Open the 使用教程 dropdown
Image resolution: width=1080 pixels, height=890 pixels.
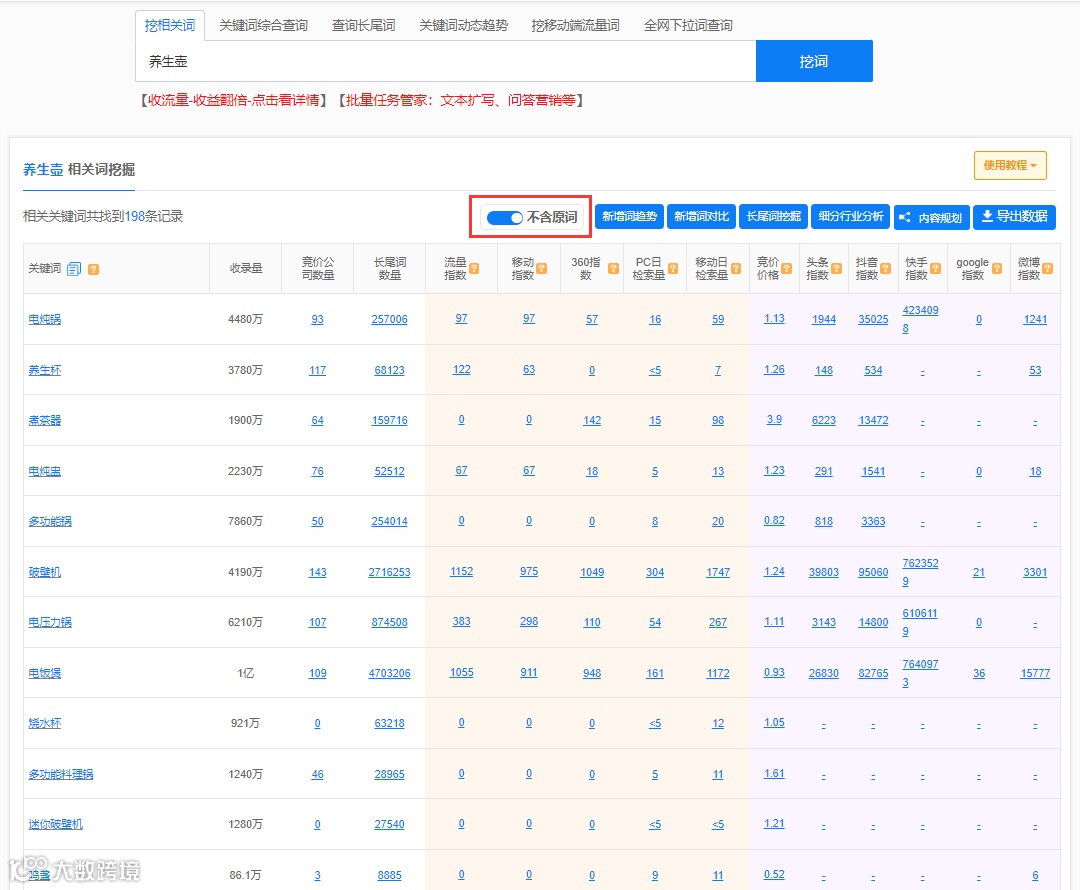[x=1010, y=165]
